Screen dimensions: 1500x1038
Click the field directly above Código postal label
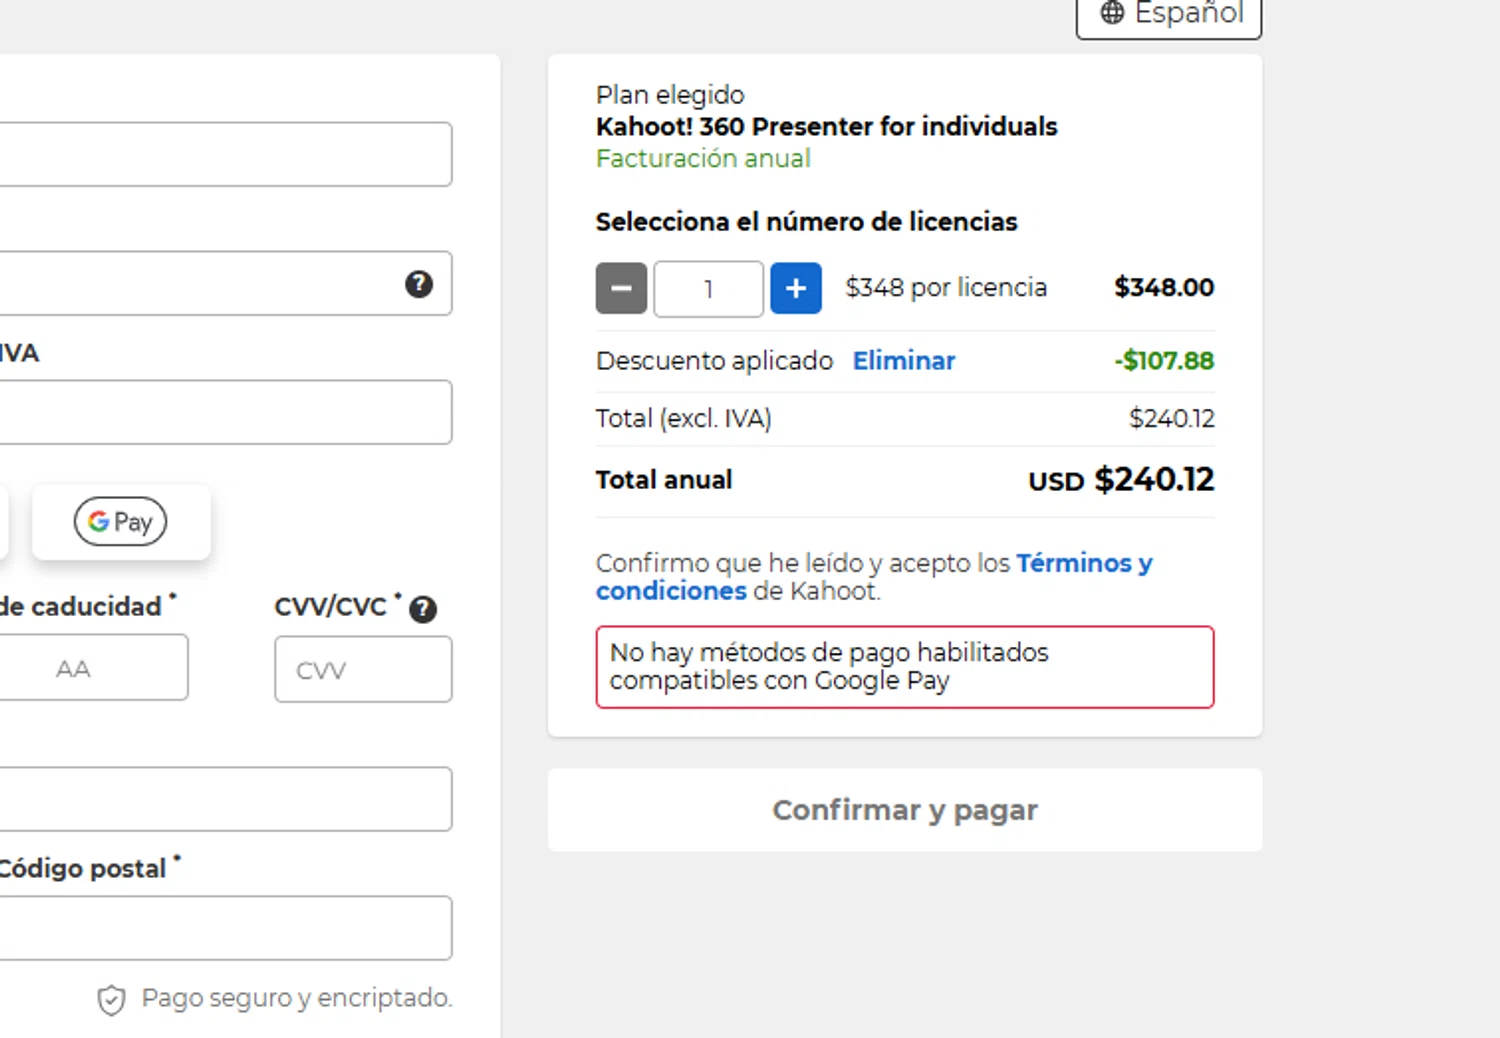tap(220, 799)
